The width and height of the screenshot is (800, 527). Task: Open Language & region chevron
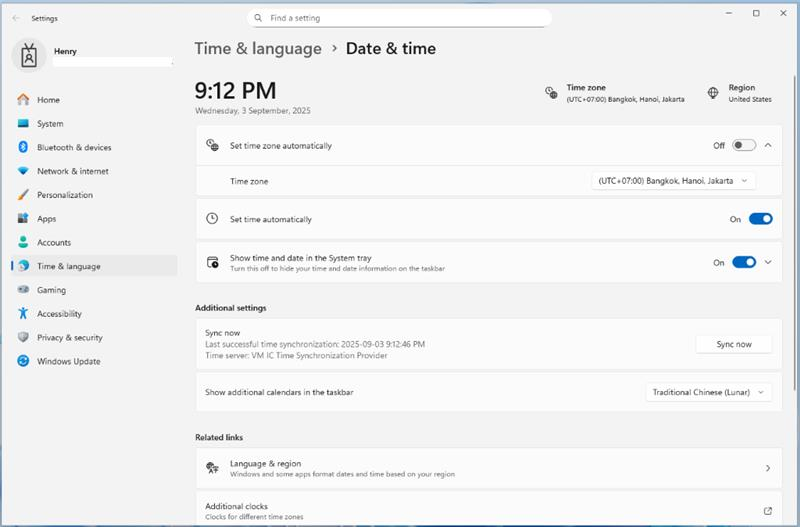[x=768, y=468]
